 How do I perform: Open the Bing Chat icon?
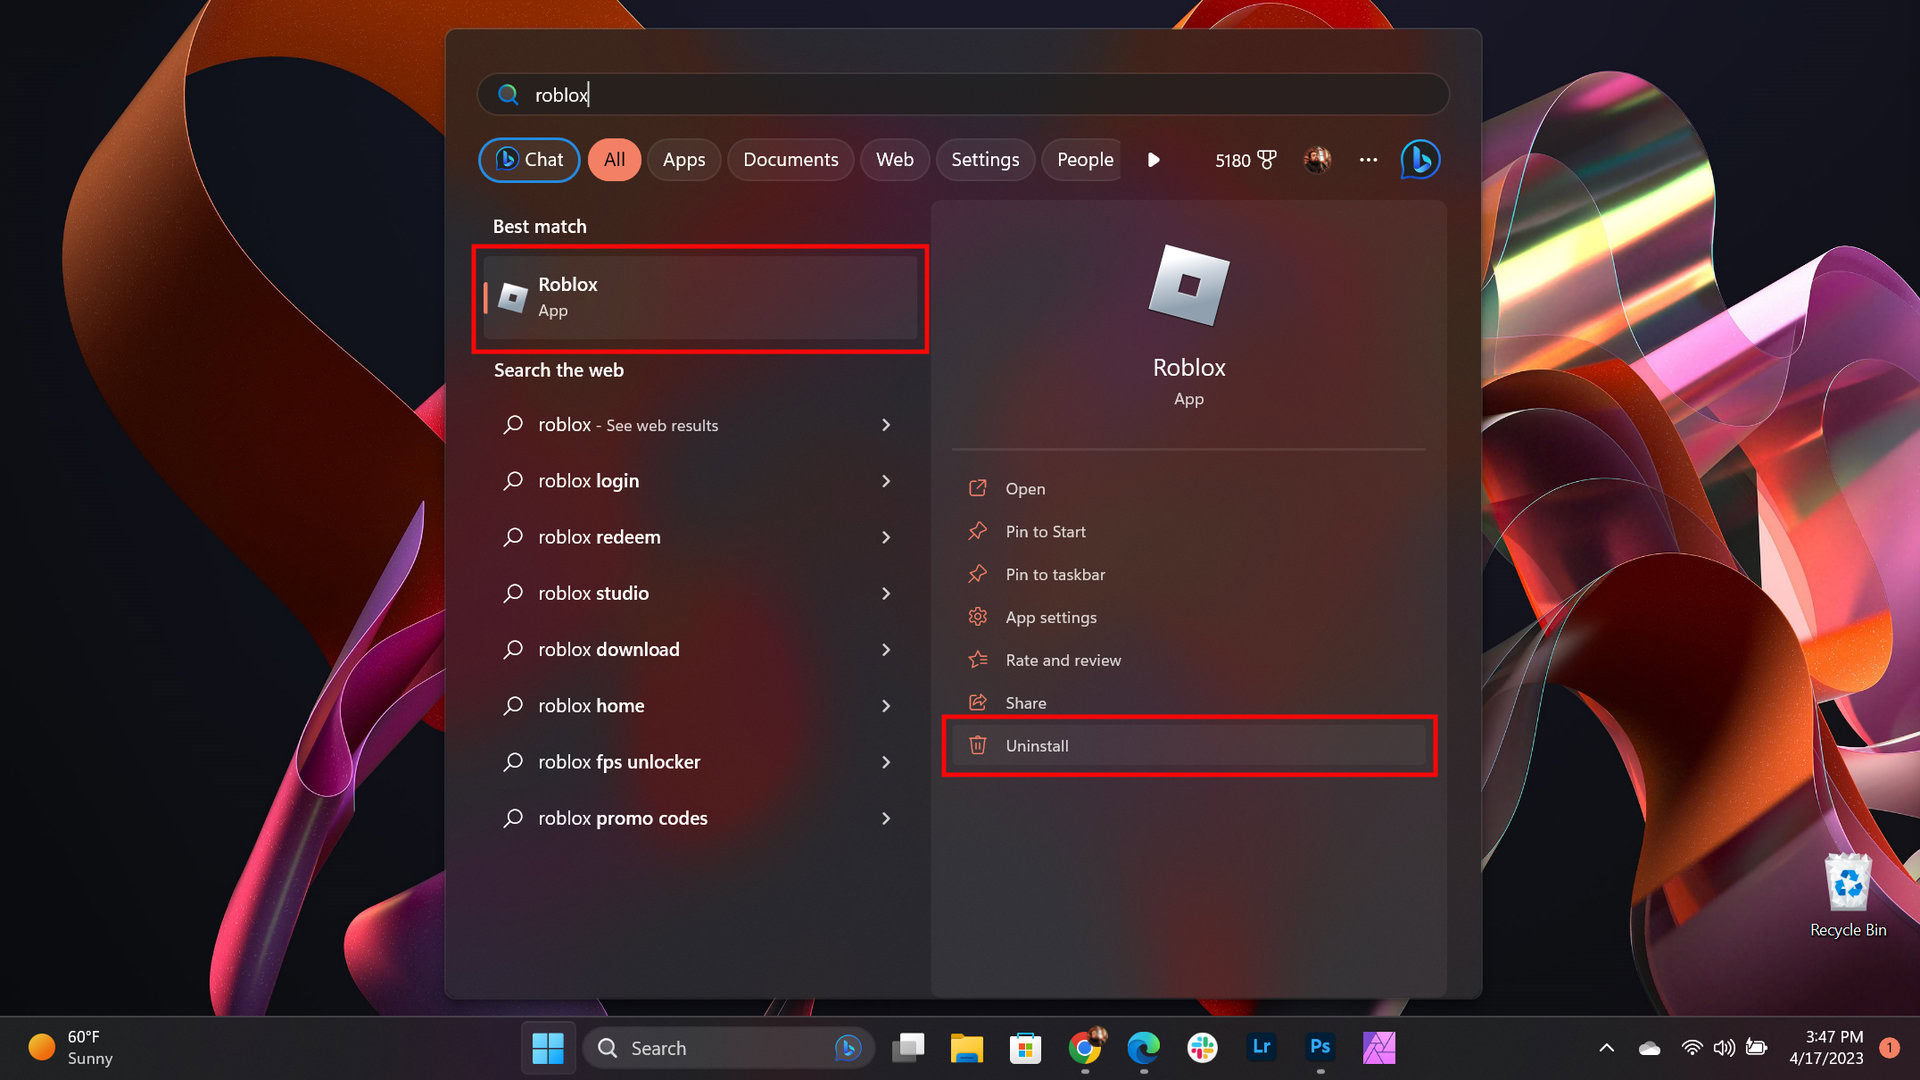click(1423, 158)
